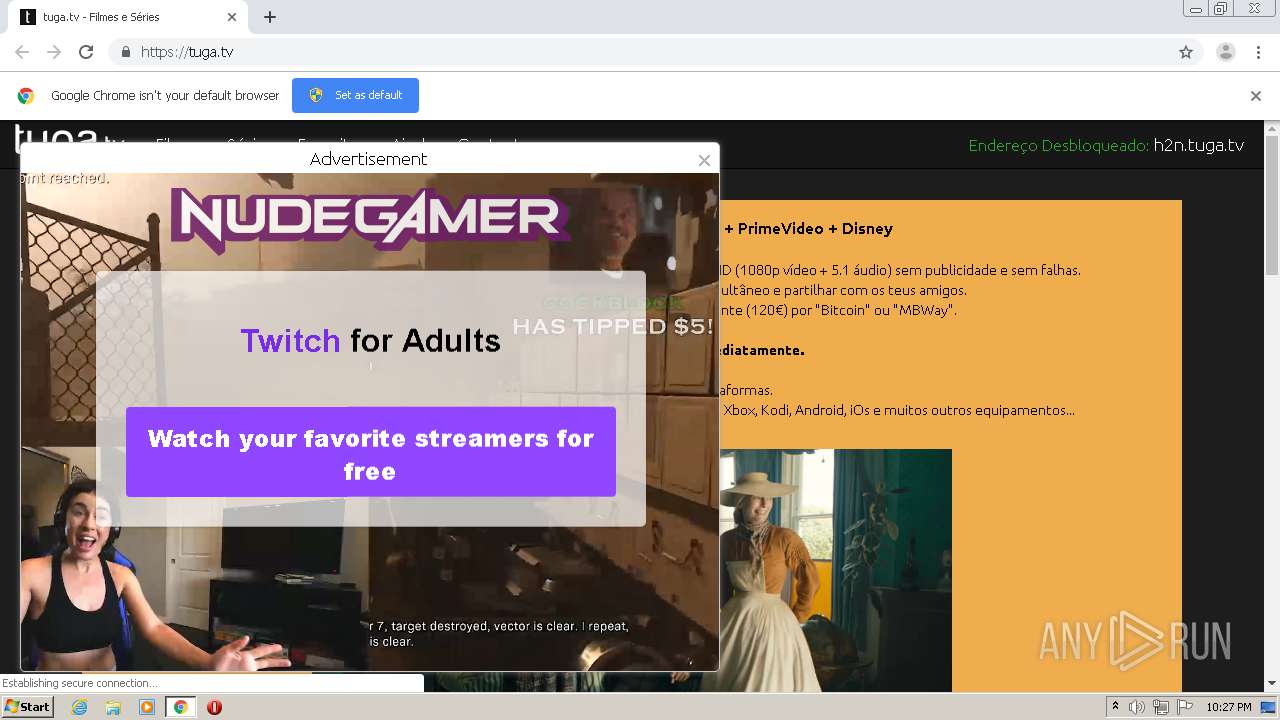The width and height of the screenshot is (1280, 720).
Task: Open the h2n.tuga.tv unblocked address link
Action: click(x=1198, y=145)
